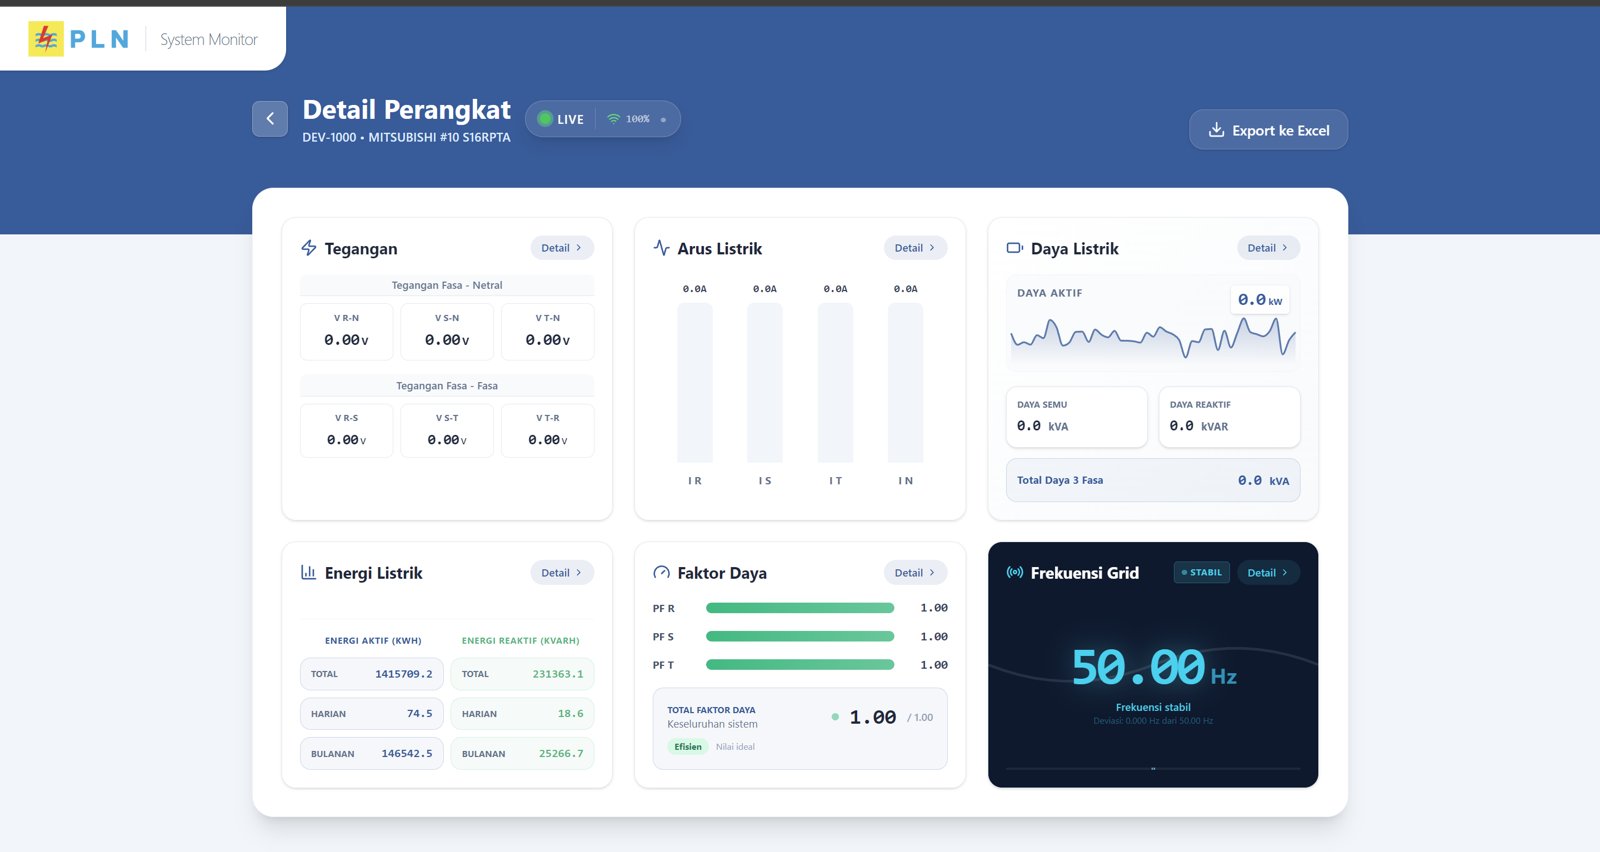Click the Daya Semu kVA tile
Screen dimensions: 1600x852
click(x=1077, y=417)
